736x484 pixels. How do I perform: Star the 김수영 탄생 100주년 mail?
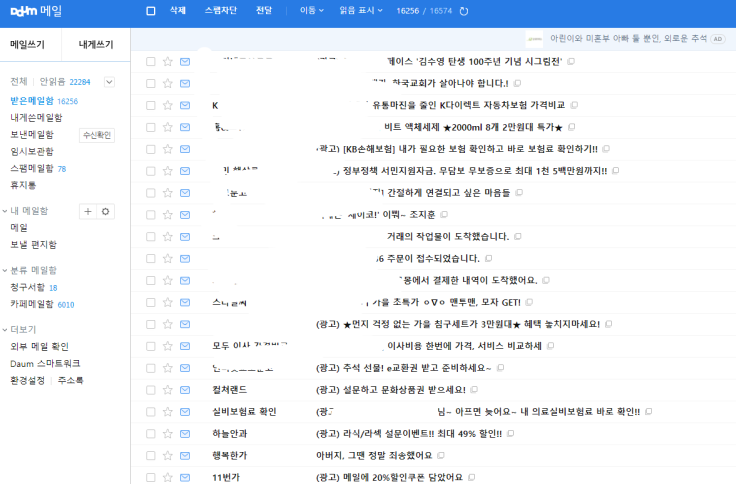point(168,61)
